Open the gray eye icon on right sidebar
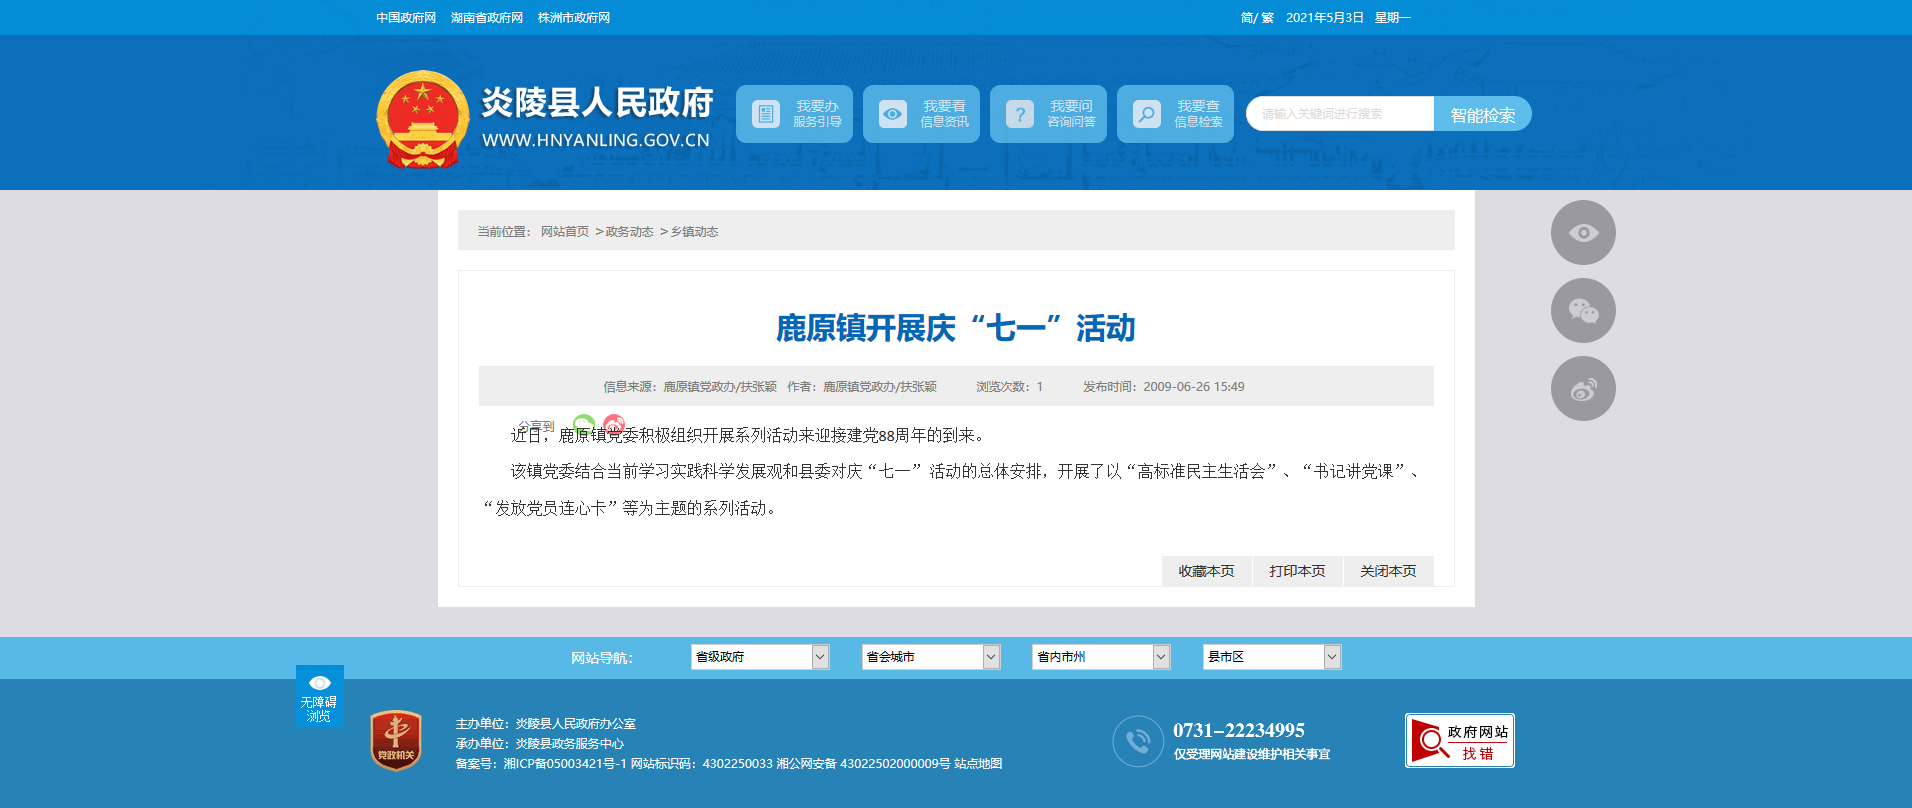1912x808 pixels. [1582, 233]
